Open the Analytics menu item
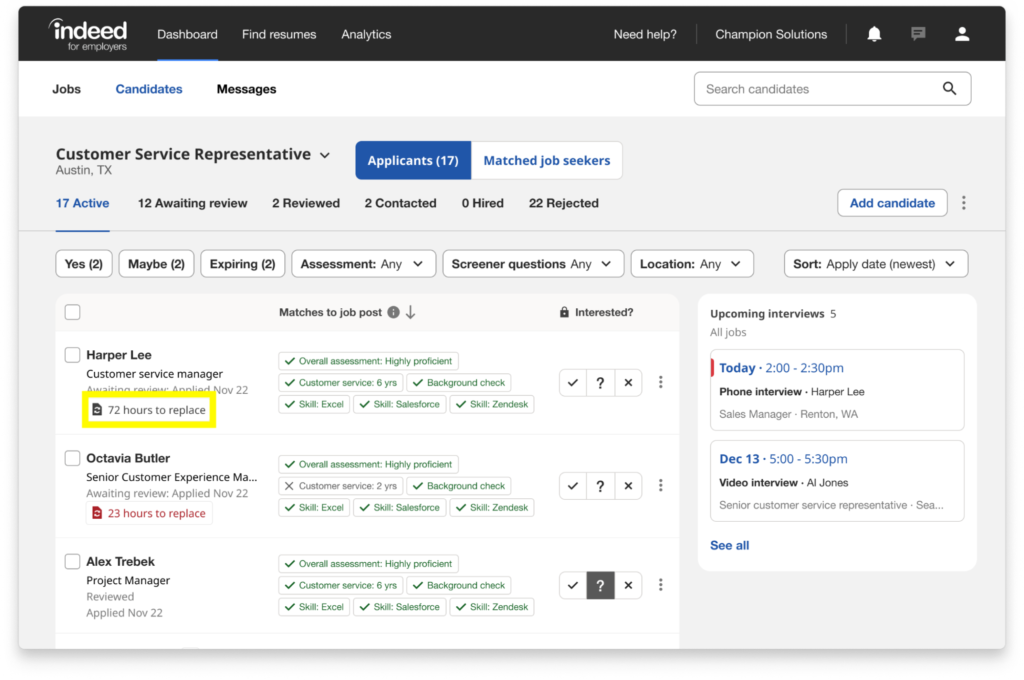 click(x=366, y=33)
